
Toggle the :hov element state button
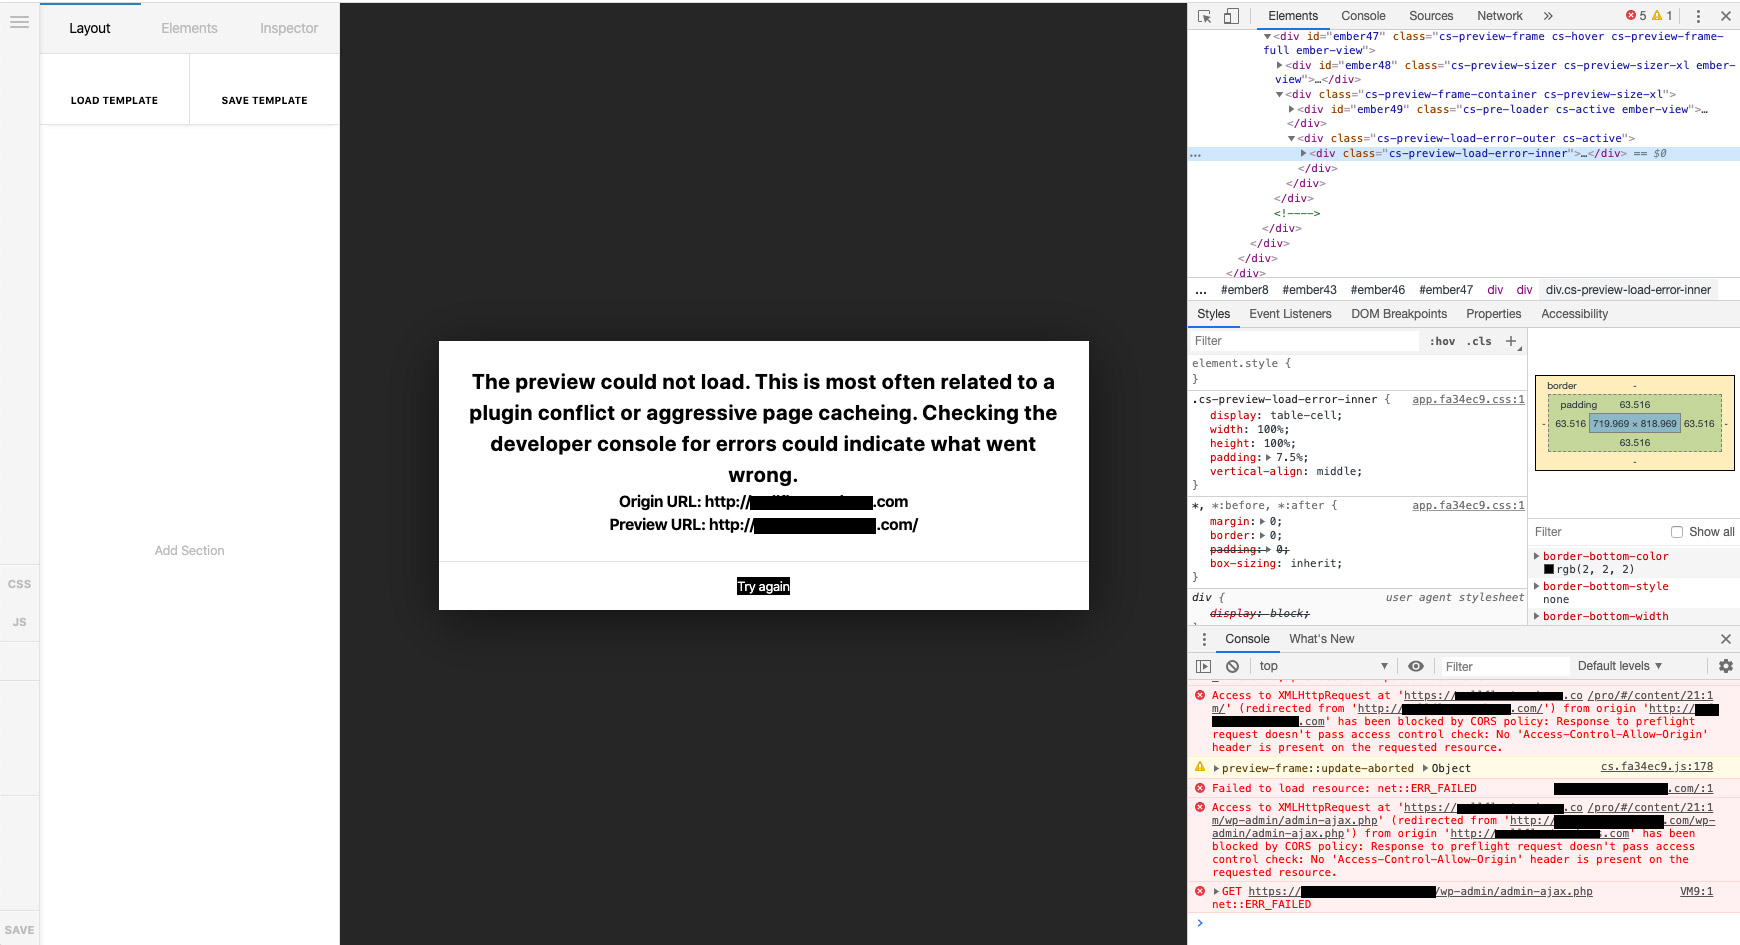[x=1442, y=341]
